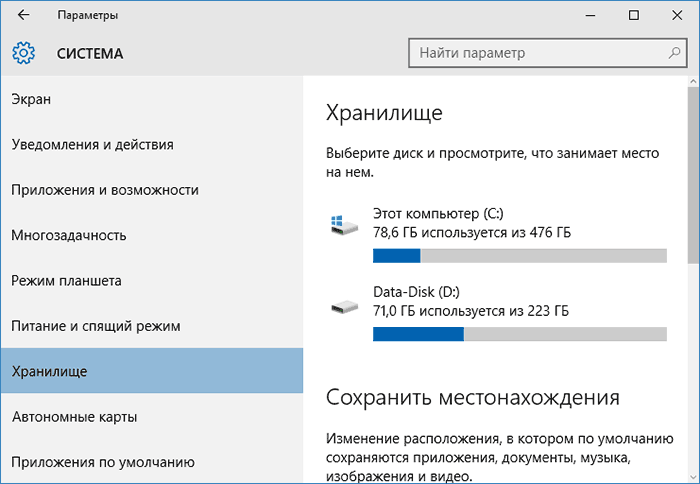Click the back arrow in title bar
Viewport: 700px width, 484px height.
[x=23, y=15]
